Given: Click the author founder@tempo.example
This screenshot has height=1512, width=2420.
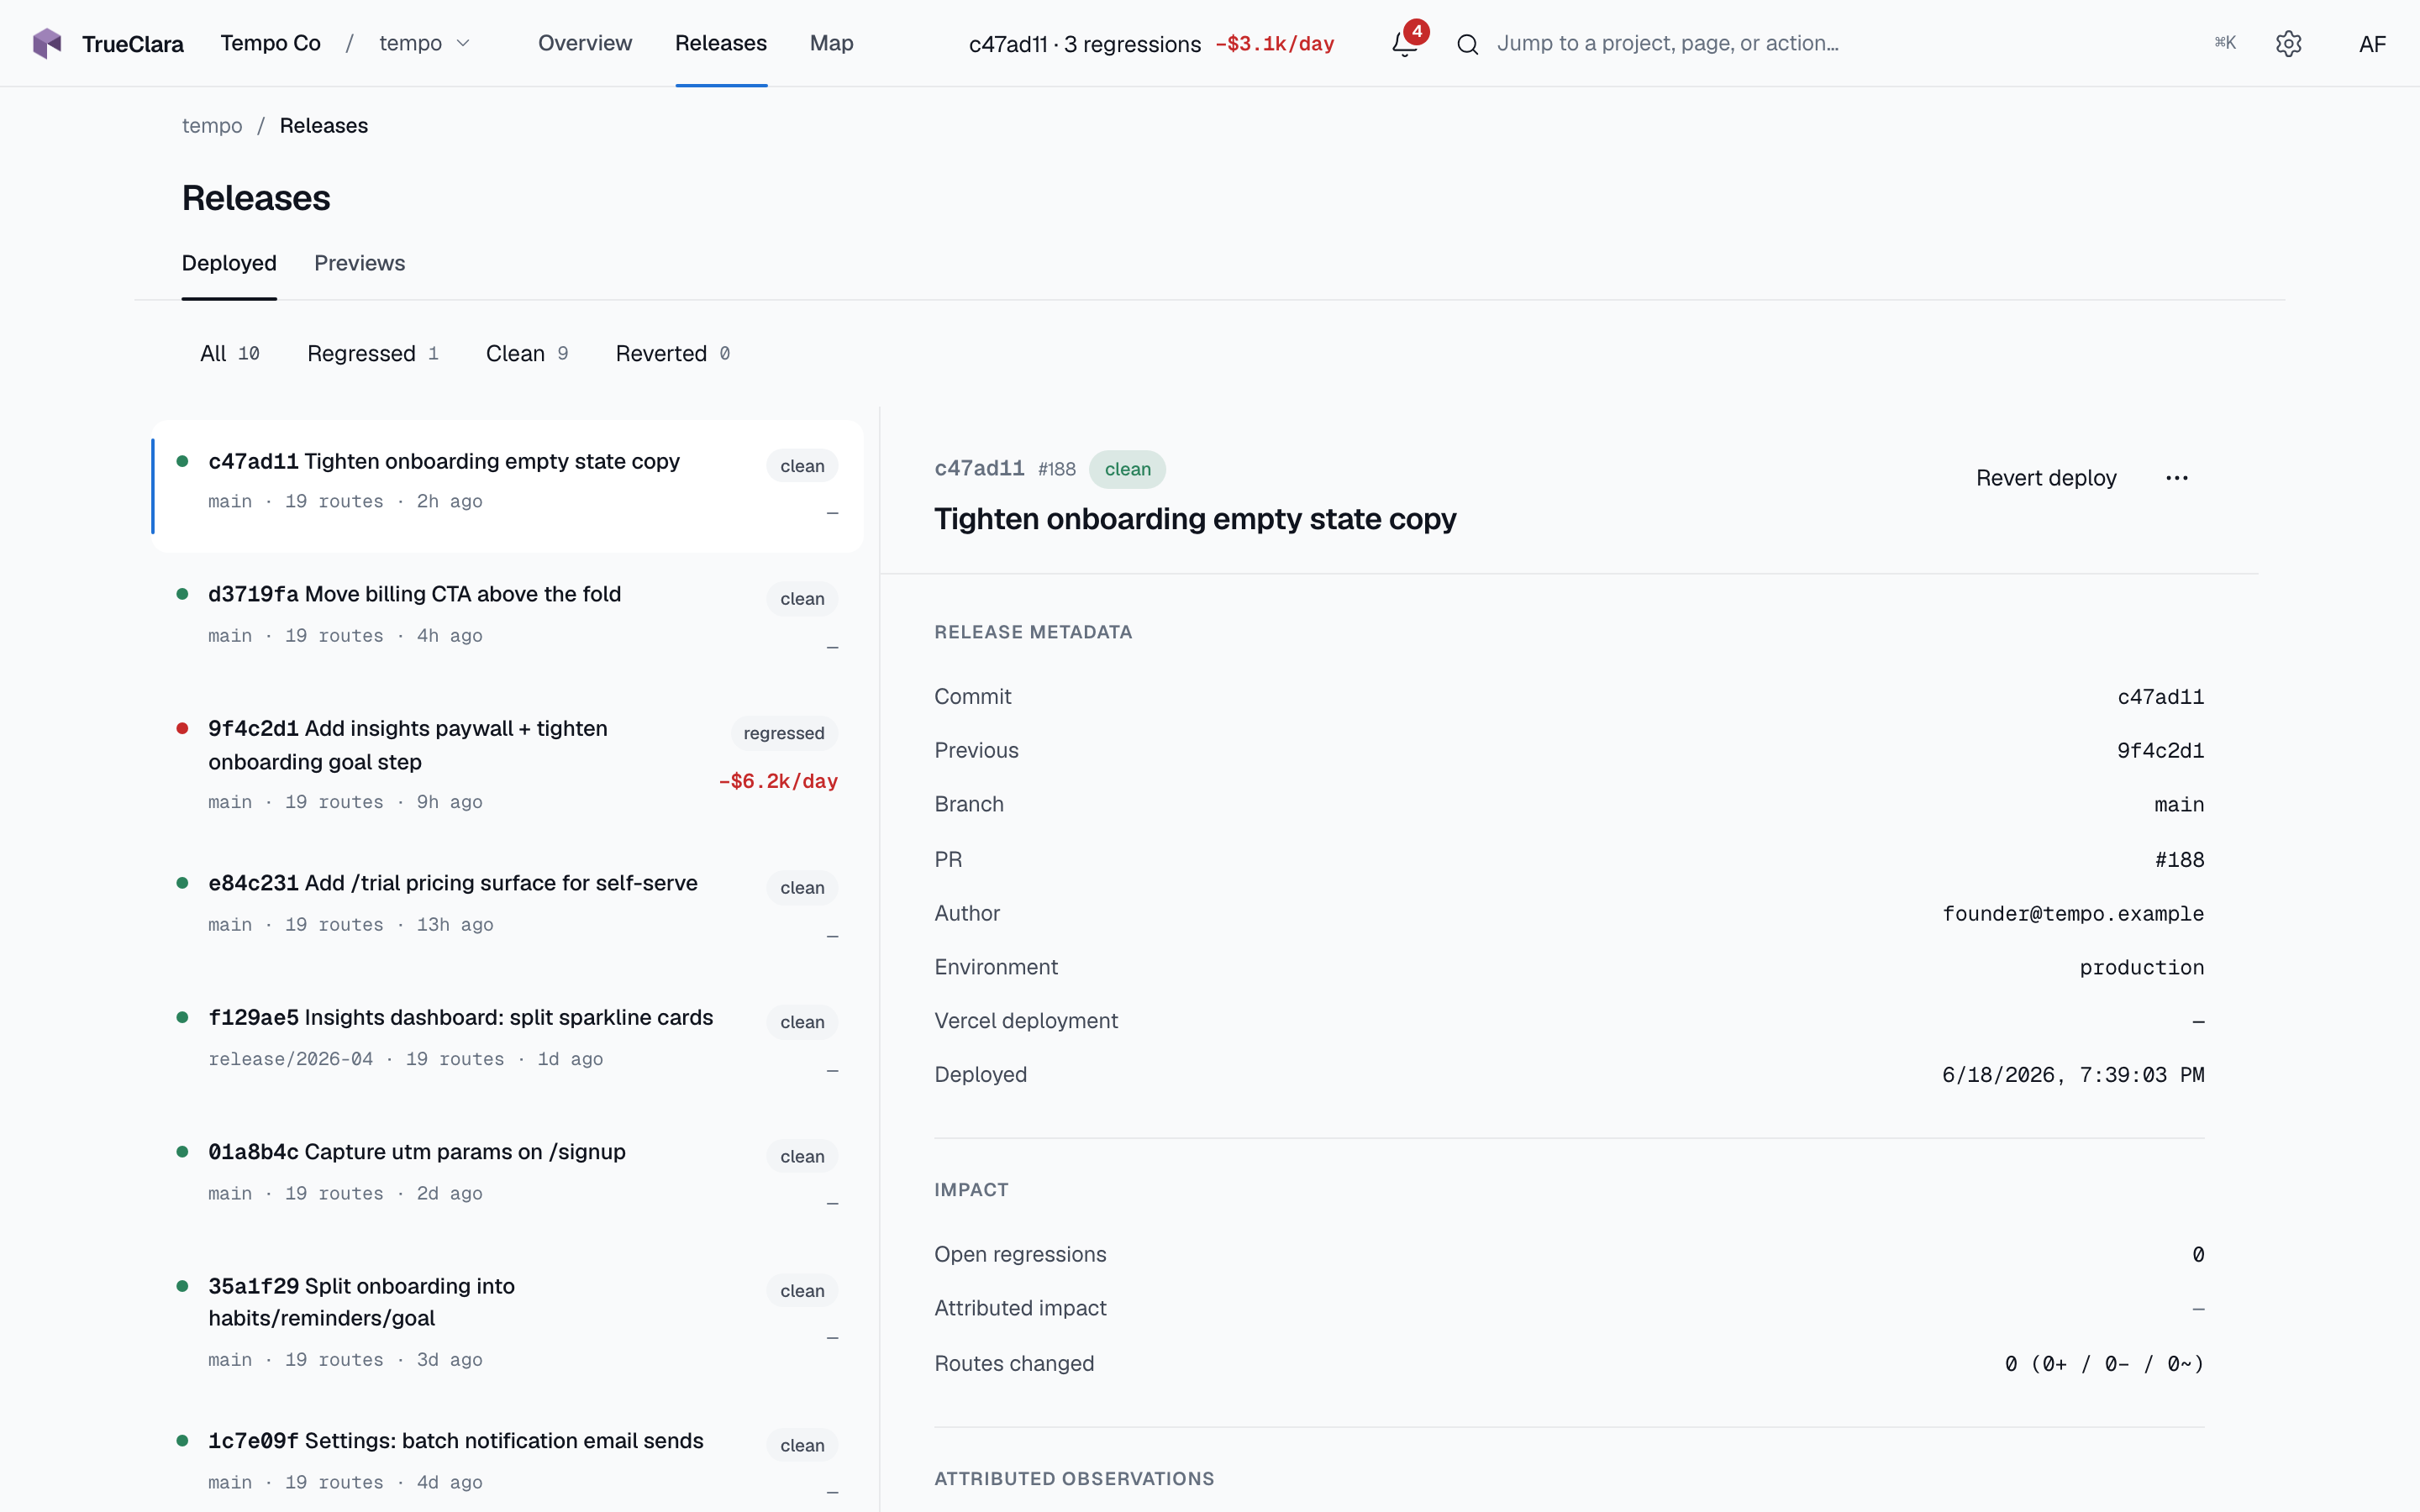Looking at the screenshot, I should point(2073,914).
